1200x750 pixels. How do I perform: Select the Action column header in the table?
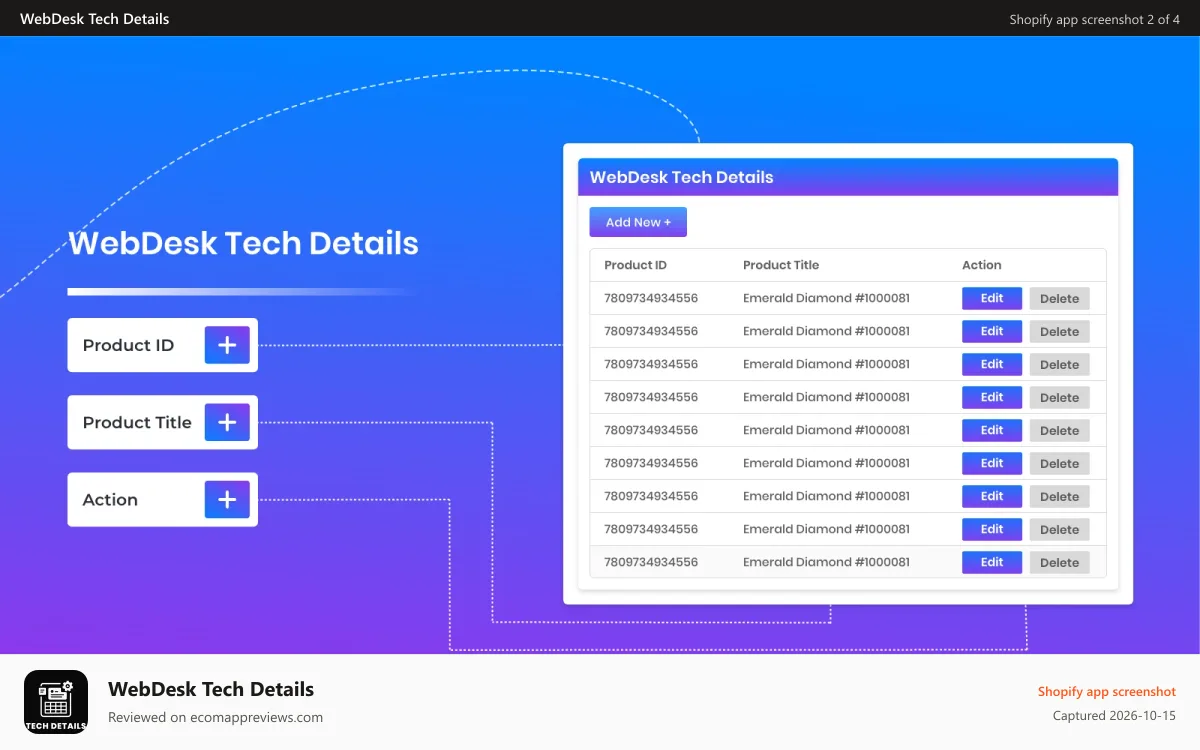[981, 265]
